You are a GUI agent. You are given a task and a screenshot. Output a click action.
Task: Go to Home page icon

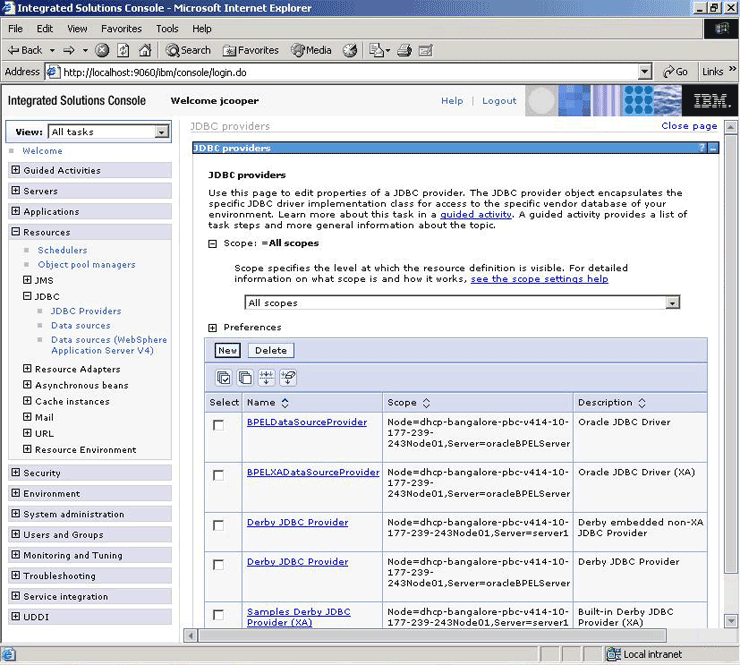click(x=145, y=50)
